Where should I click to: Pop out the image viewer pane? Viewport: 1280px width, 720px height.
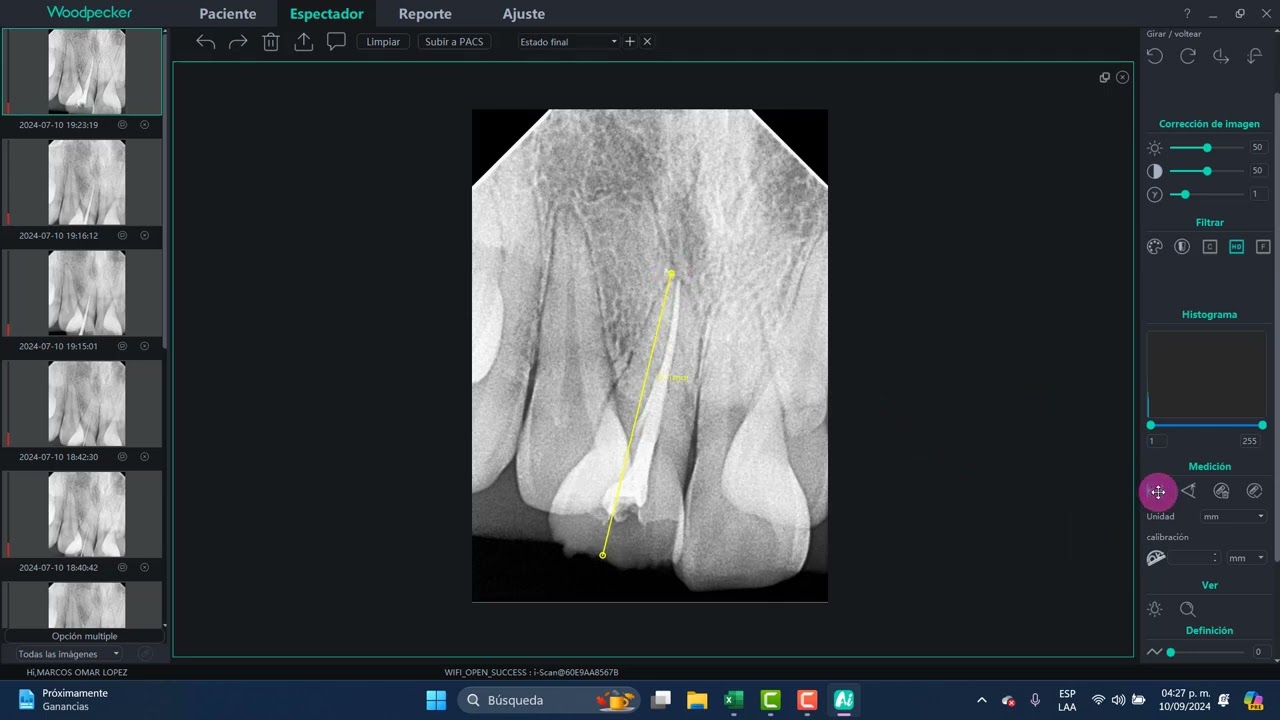tap(1105, 77)
